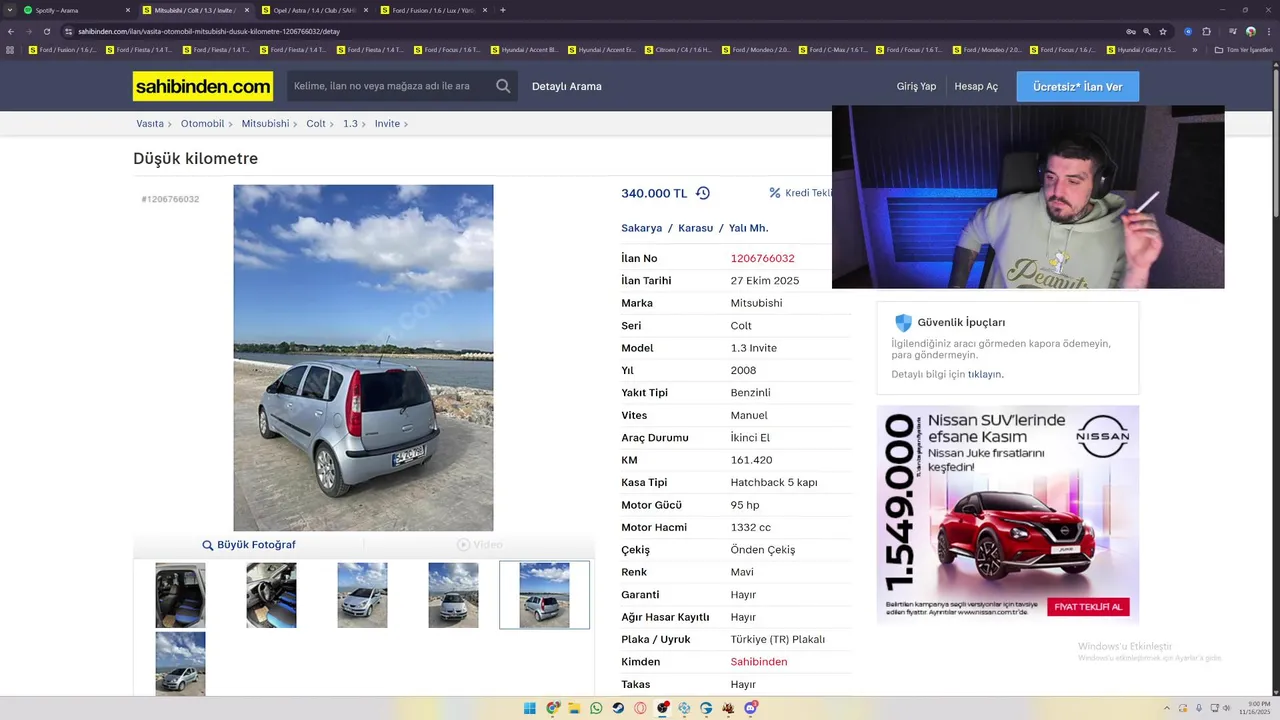Open Tüm Yer İşaretleri bookmarks folder
The image size is (1280, 720).
1244,50
